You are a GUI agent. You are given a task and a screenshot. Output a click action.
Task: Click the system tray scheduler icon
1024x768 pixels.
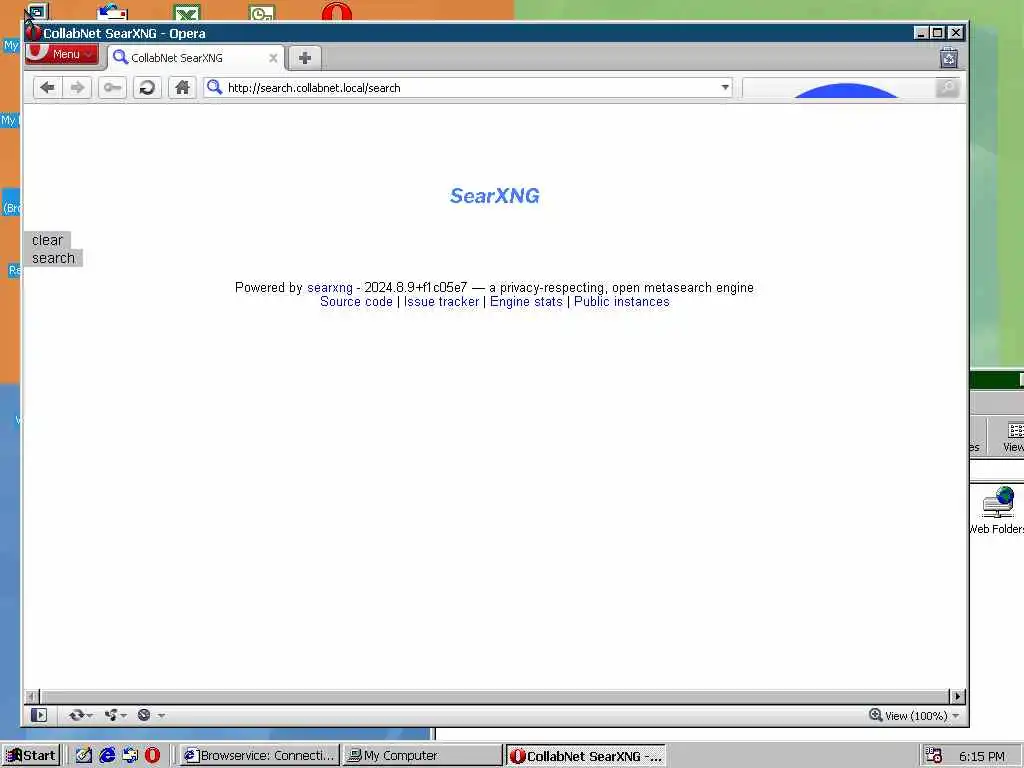click(934, 756)
